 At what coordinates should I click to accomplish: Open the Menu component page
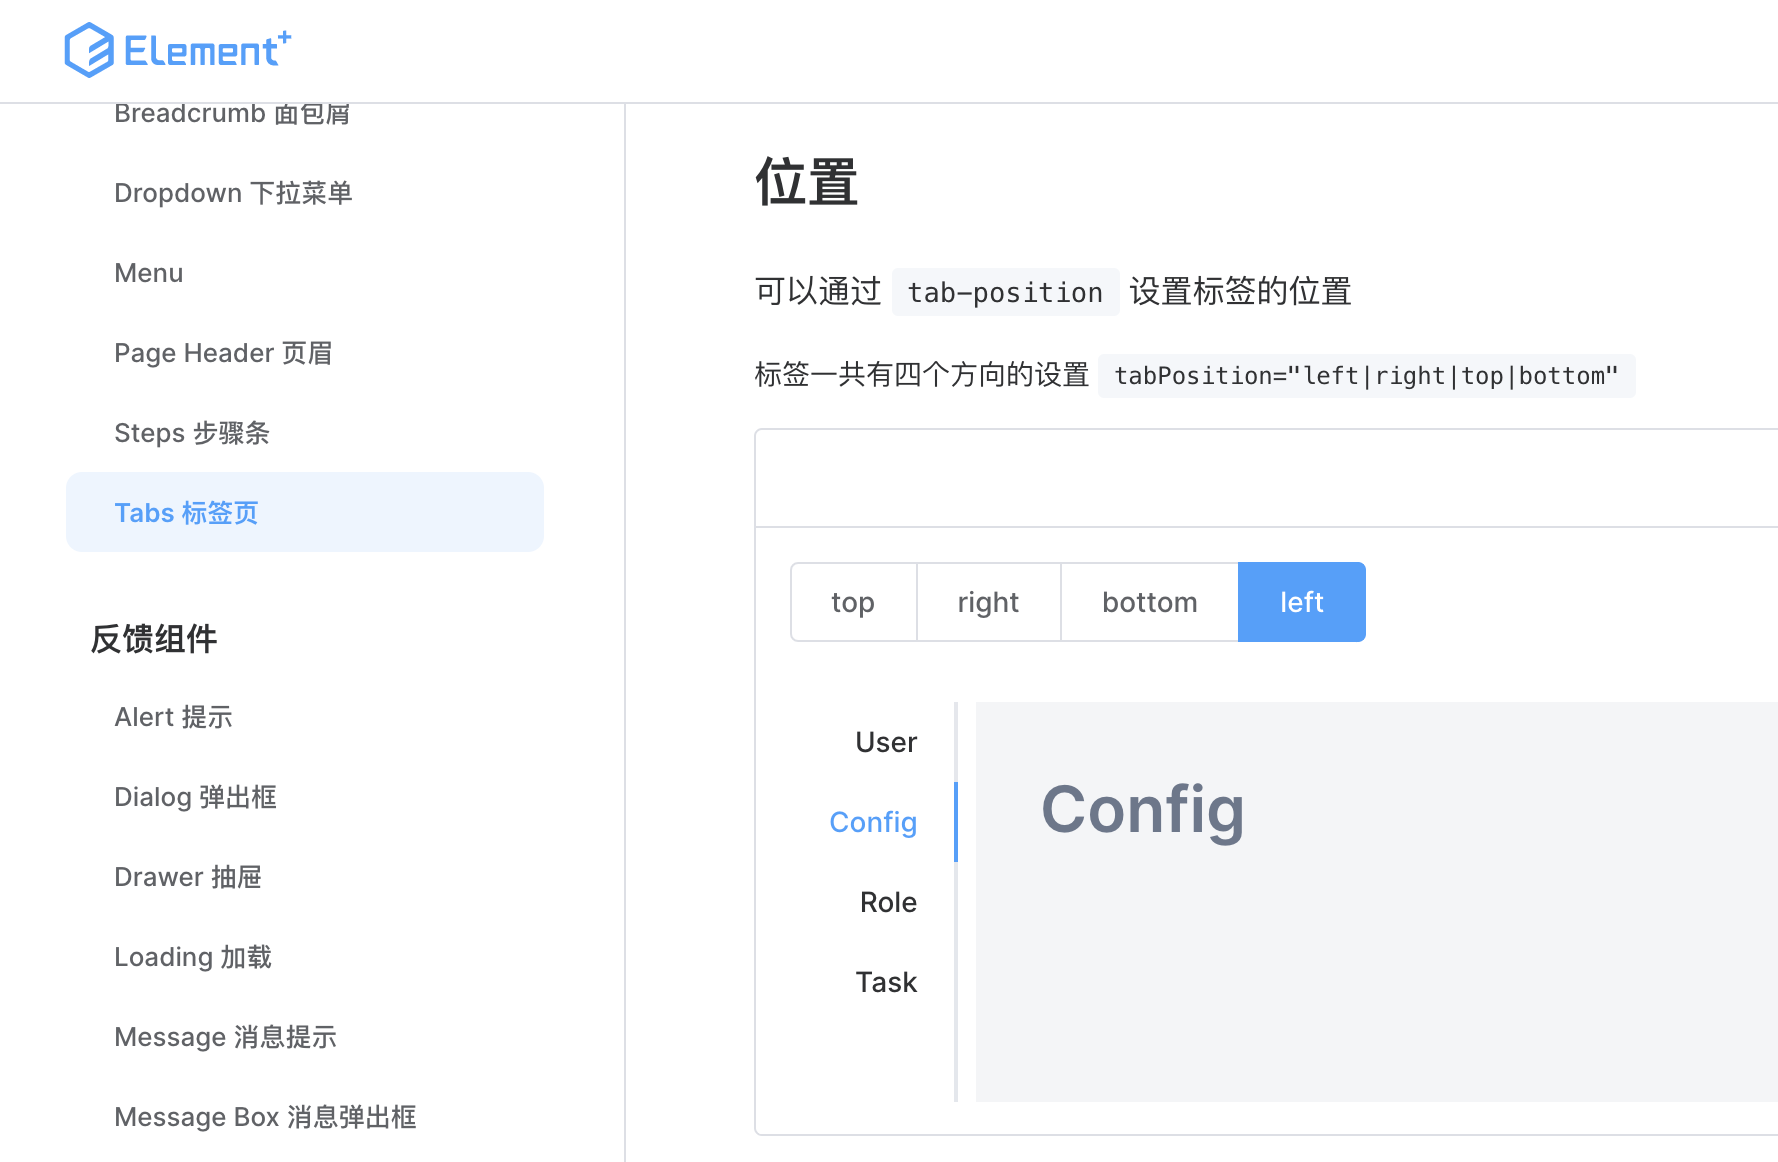pyautogui.click(x=148, y=272)
